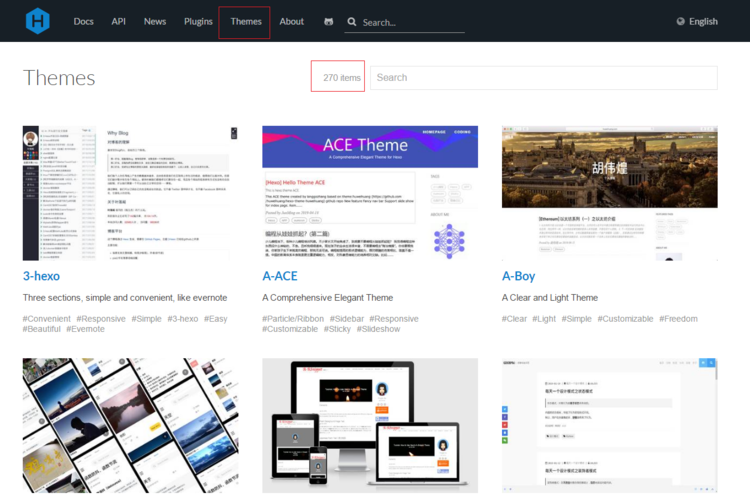This screenshot has height=502, width=750.
Task: Filter by #Easy tag
Action: (x=215, y=319)
